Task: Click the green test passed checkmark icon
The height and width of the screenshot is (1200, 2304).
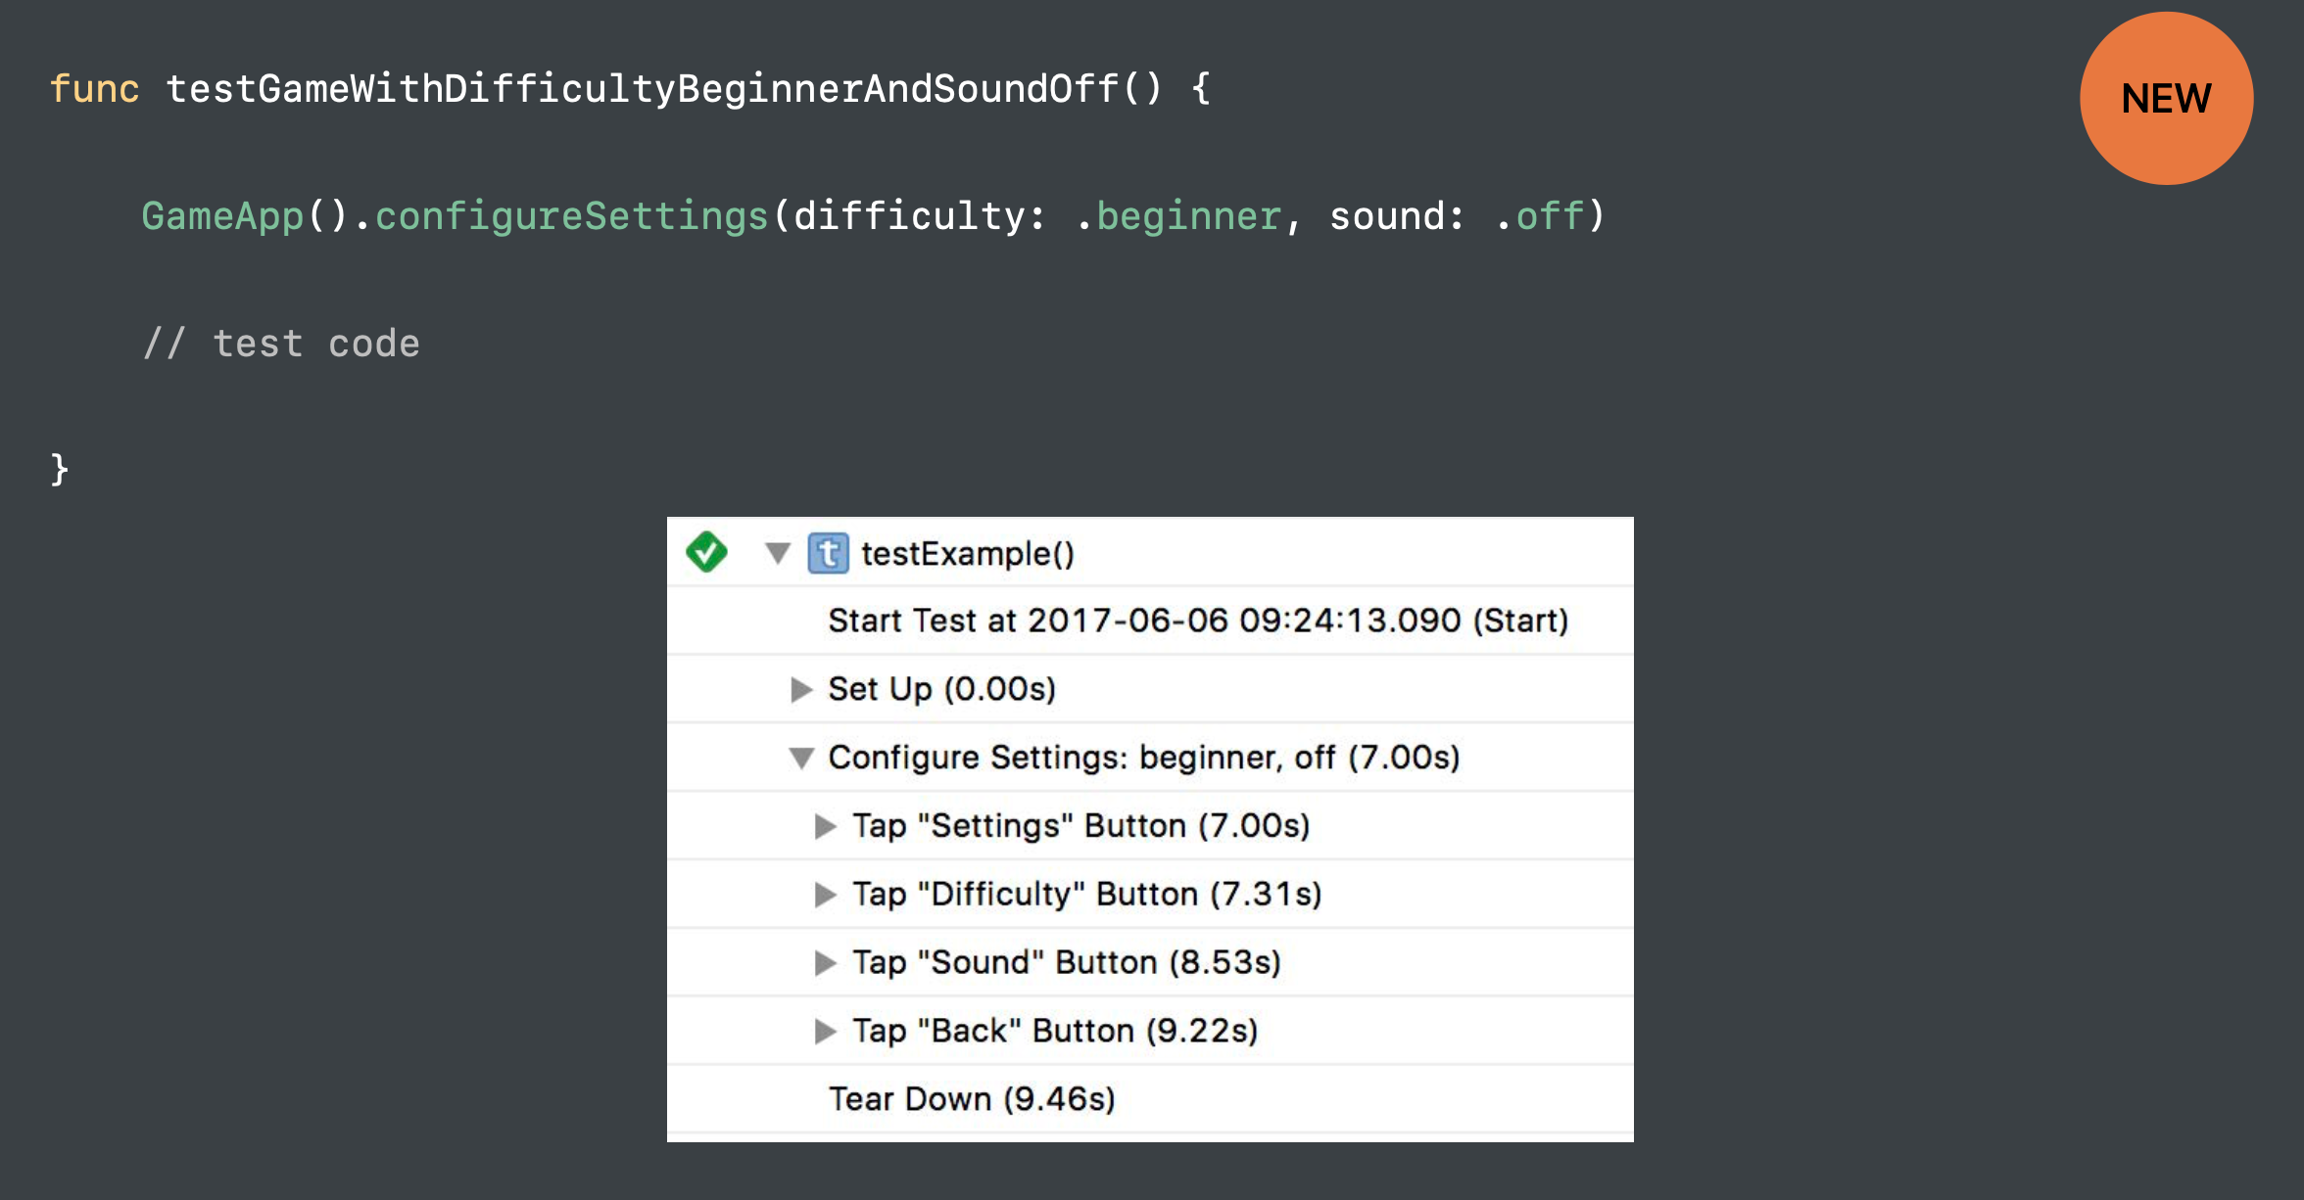Action: point(706,552)
